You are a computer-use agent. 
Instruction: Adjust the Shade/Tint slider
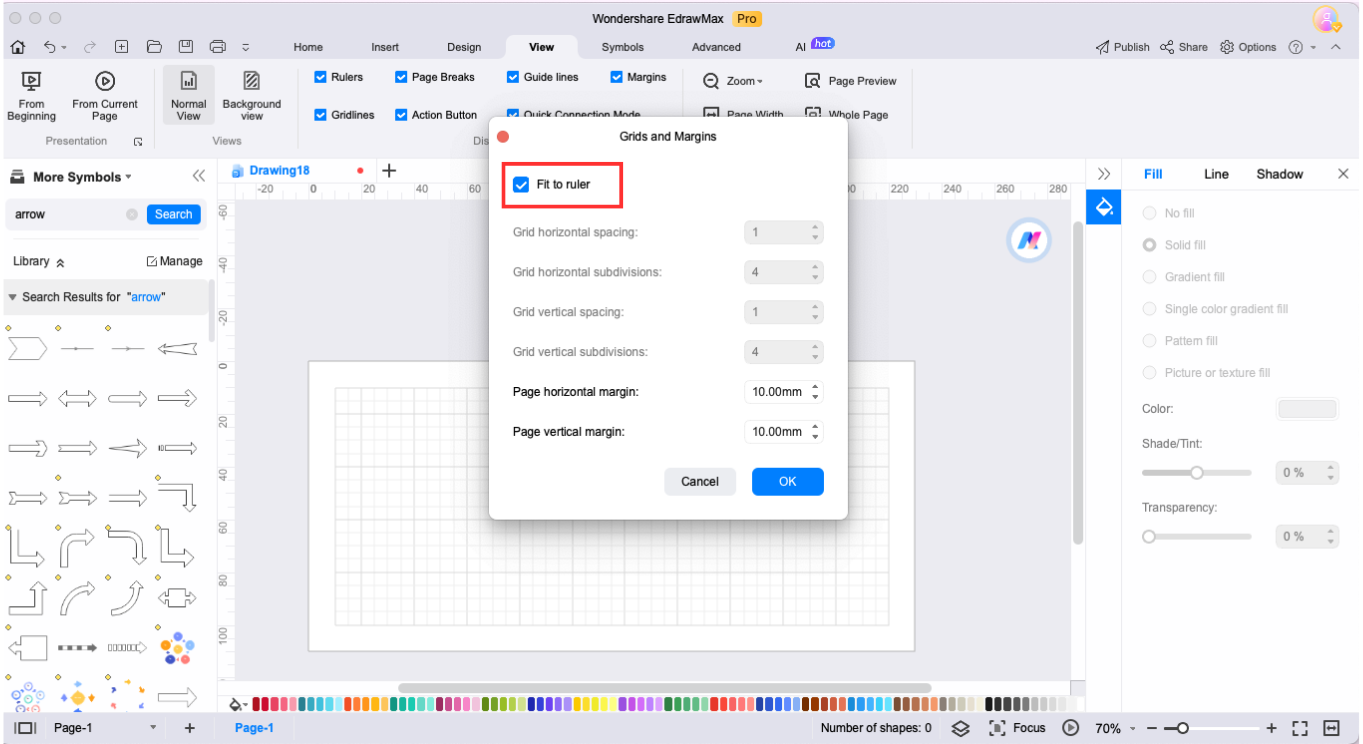(1196, 473)
